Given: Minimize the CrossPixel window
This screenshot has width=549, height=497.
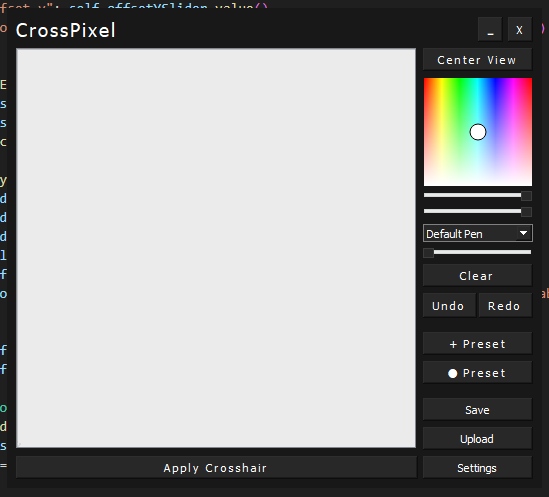Looking at the screenshot, I should [490, 29].
